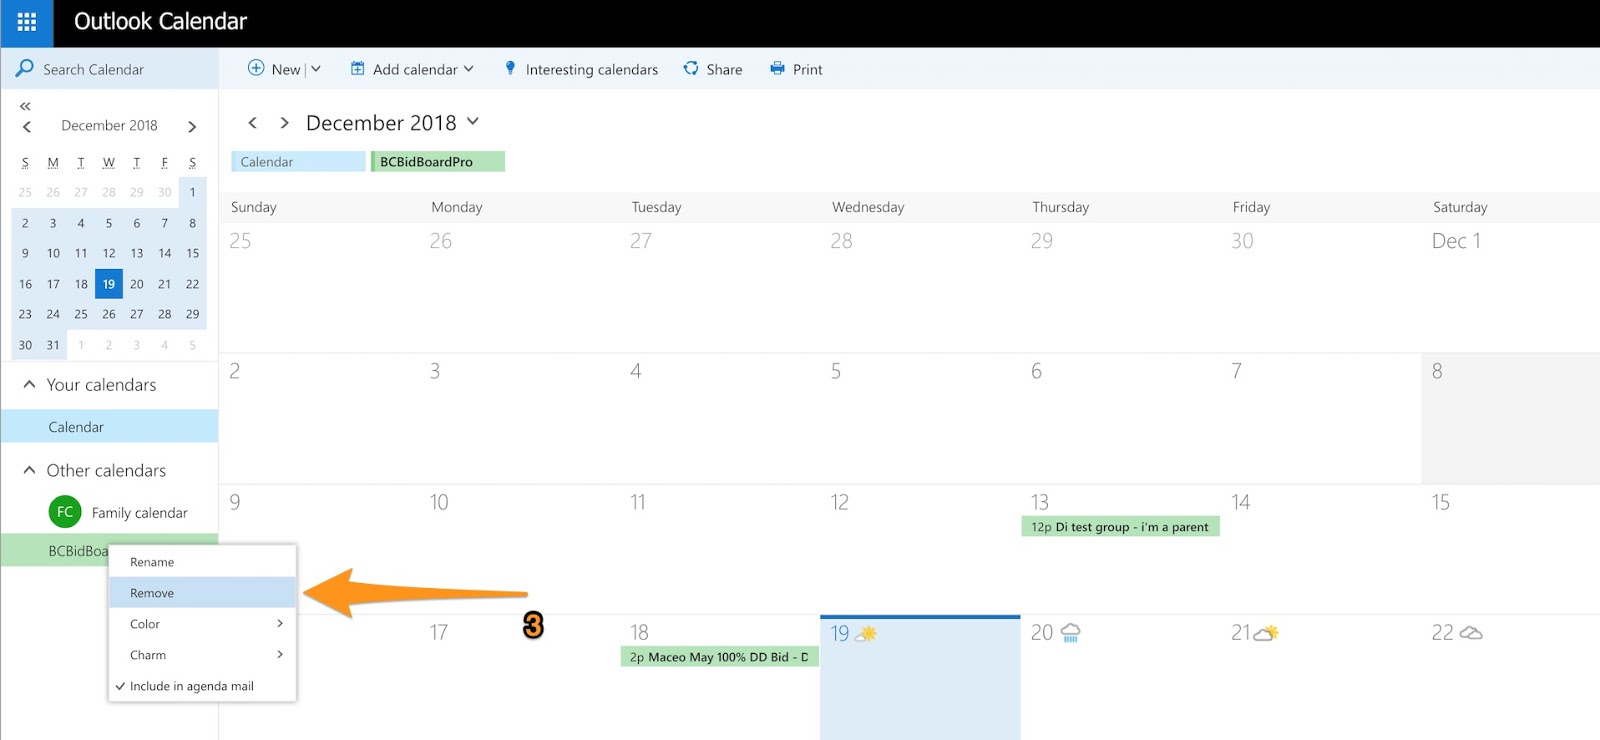Select day 7 in mini calendar
This screenshot has height=740, width=1600.
click(x=165, y=223)
